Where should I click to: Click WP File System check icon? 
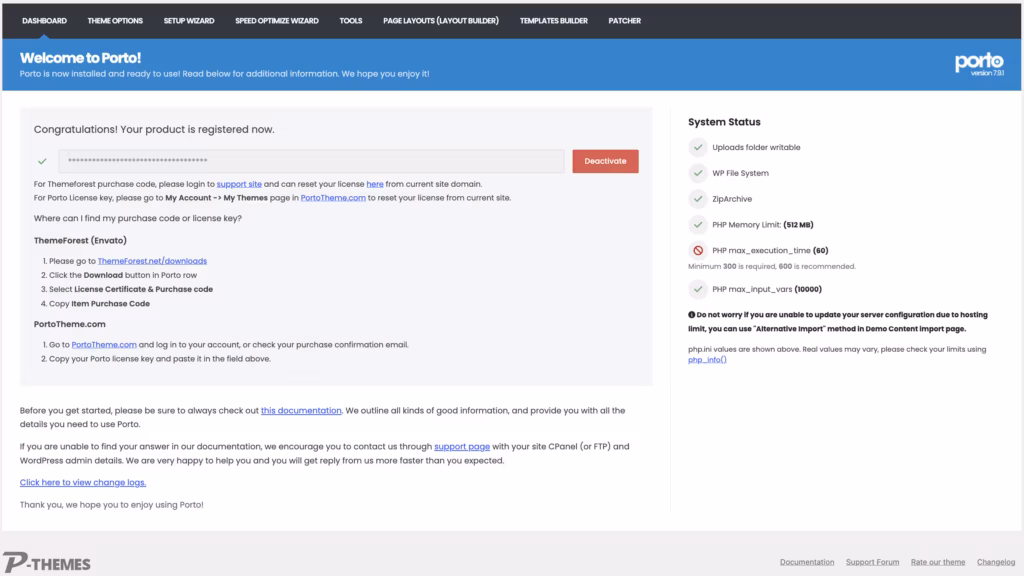pos(698,173)
